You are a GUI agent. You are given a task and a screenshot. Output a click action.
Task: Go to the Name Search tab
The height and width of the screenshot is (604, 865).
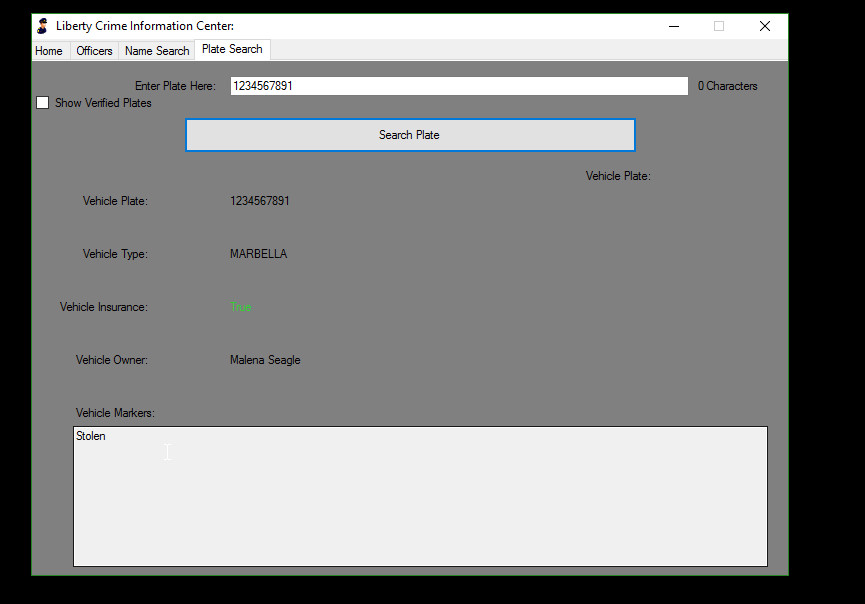(157, 51)
